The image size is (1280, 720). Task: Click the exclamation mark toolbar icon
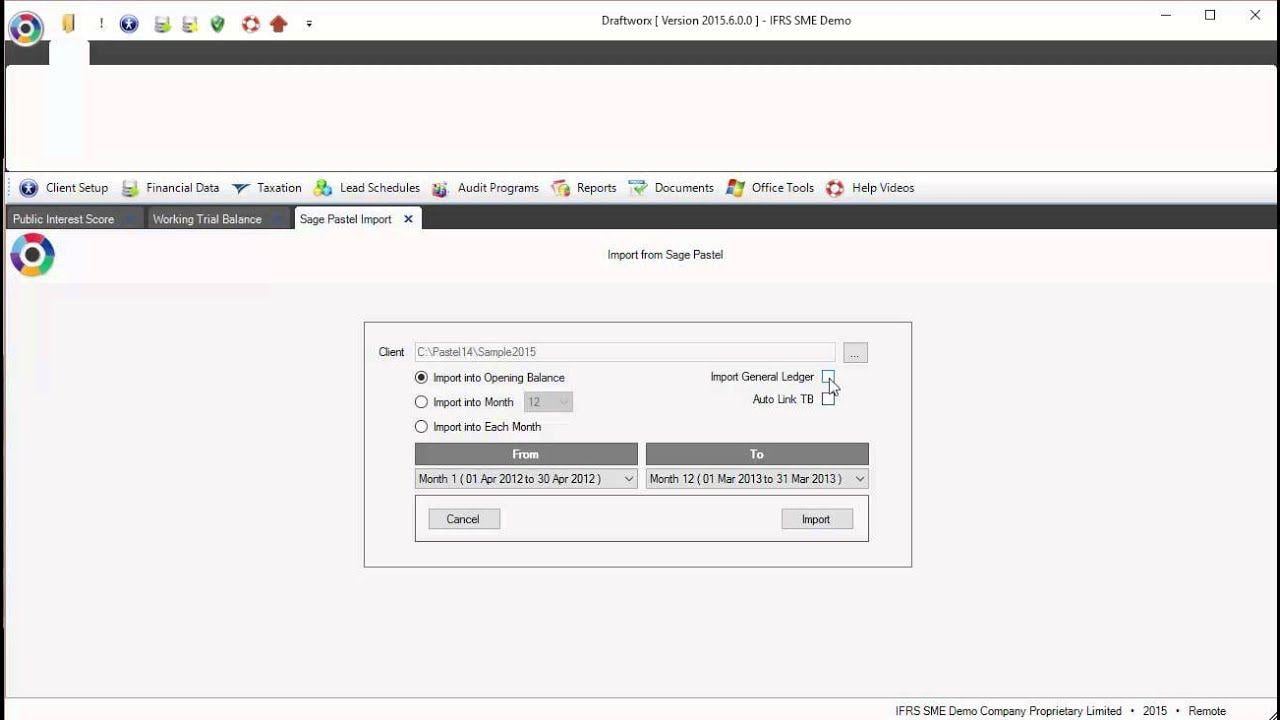101,23
